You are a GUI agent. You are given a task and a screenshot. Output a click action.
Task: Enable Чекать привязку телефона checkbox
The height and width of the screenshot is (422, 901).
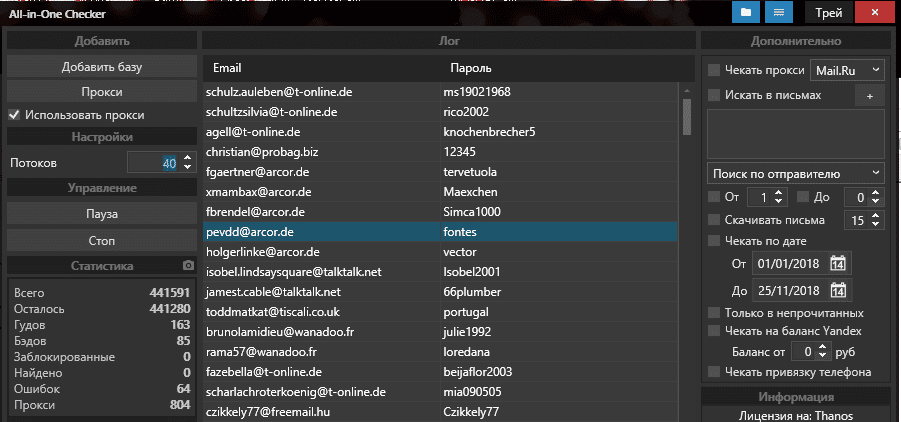tap(714, 372)
